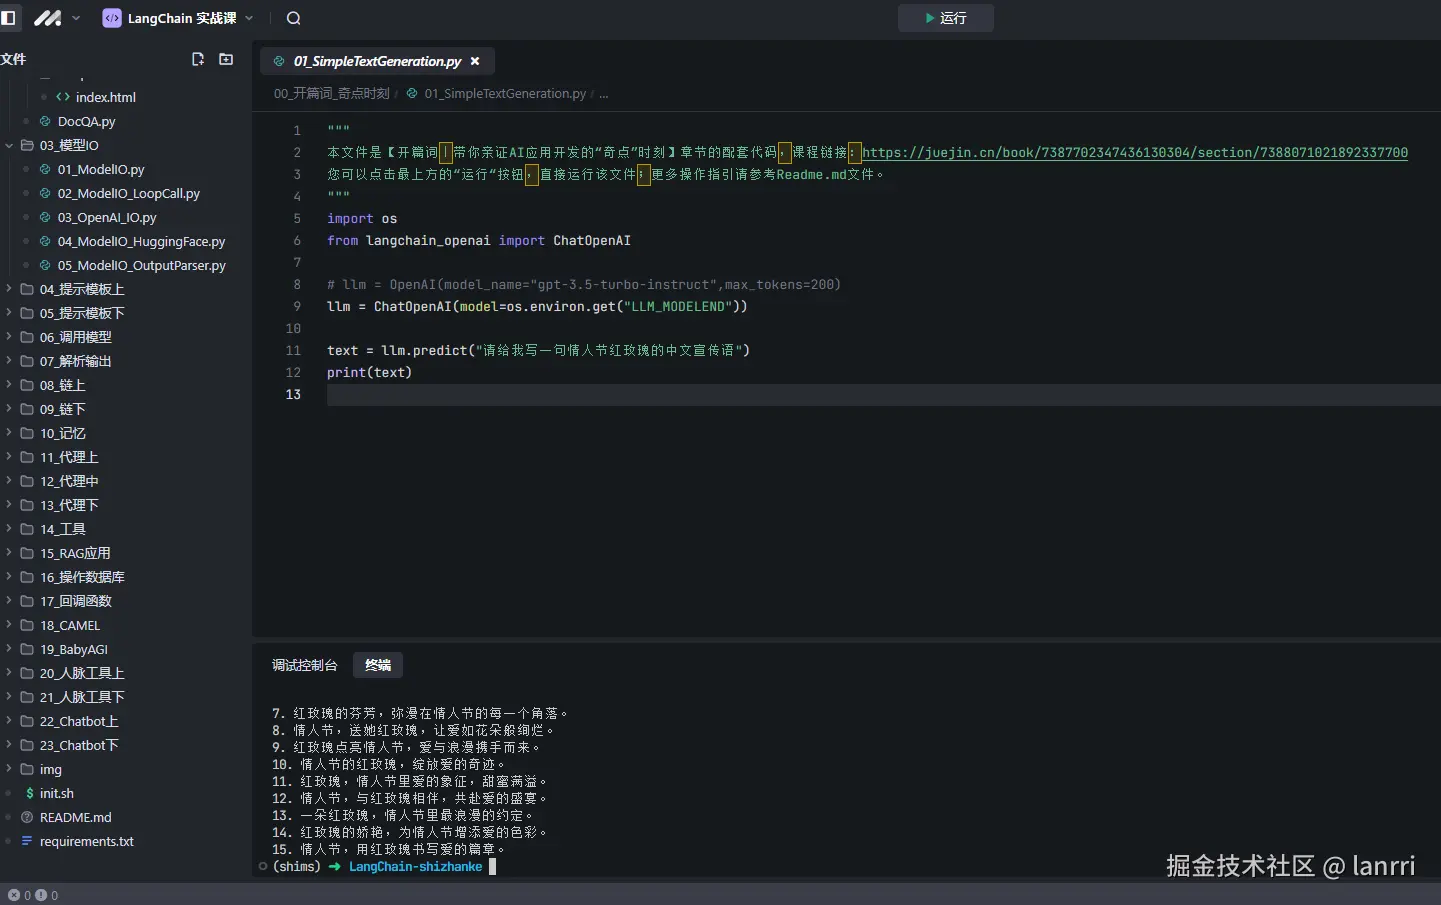Open the juejin.cn course link

pos(1134,152)
